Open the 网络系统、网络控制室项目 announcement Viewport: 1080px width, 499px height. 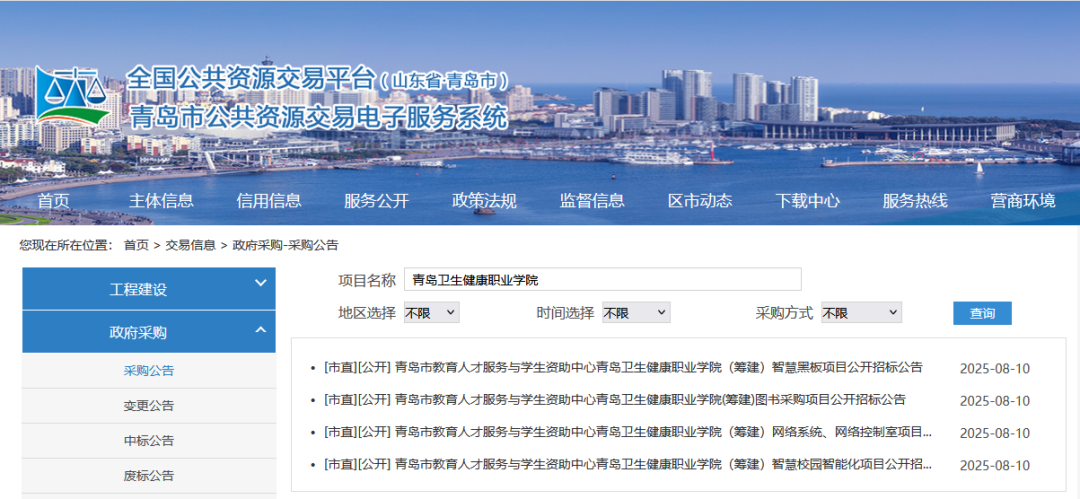(x=628, y=432)
